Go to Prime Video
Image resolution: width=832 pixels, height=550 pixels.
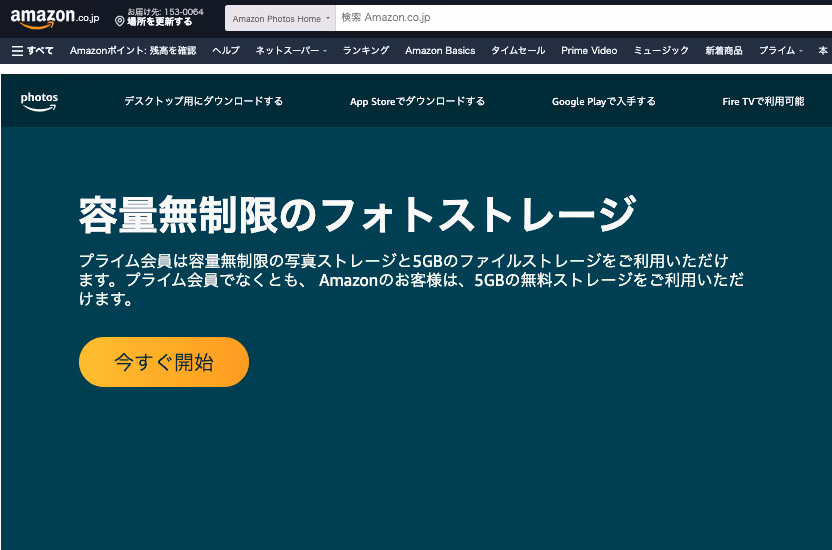589,50
